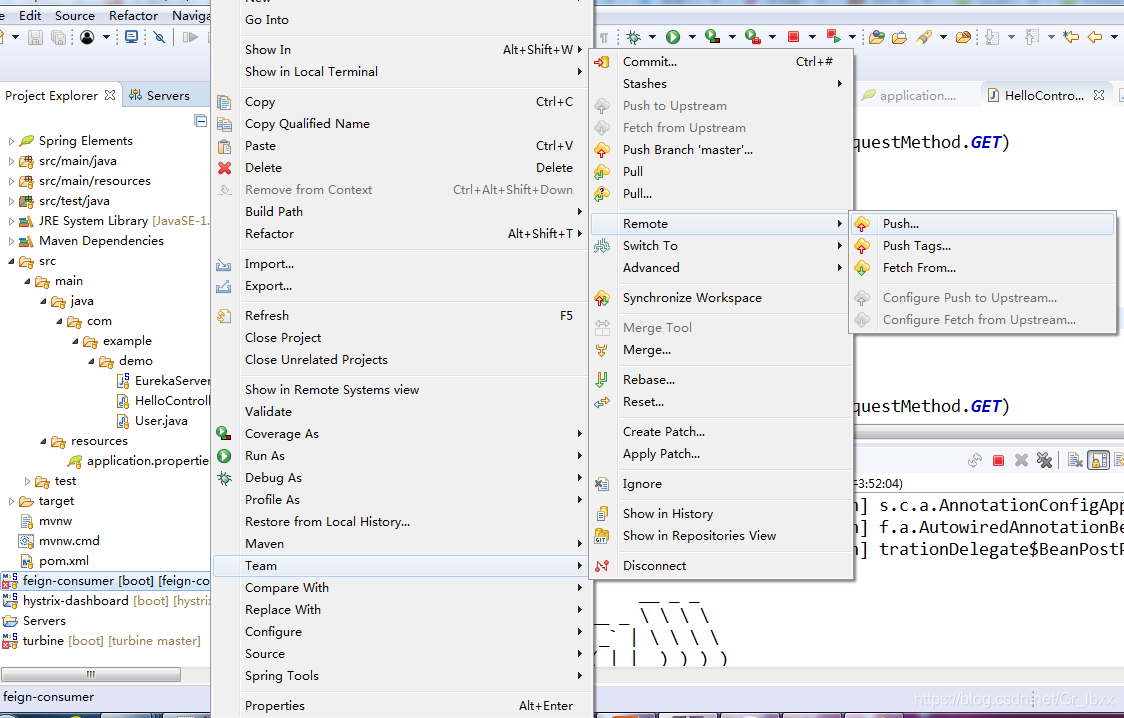
Task: Expand the test folder node
Action: coord(27,482)
